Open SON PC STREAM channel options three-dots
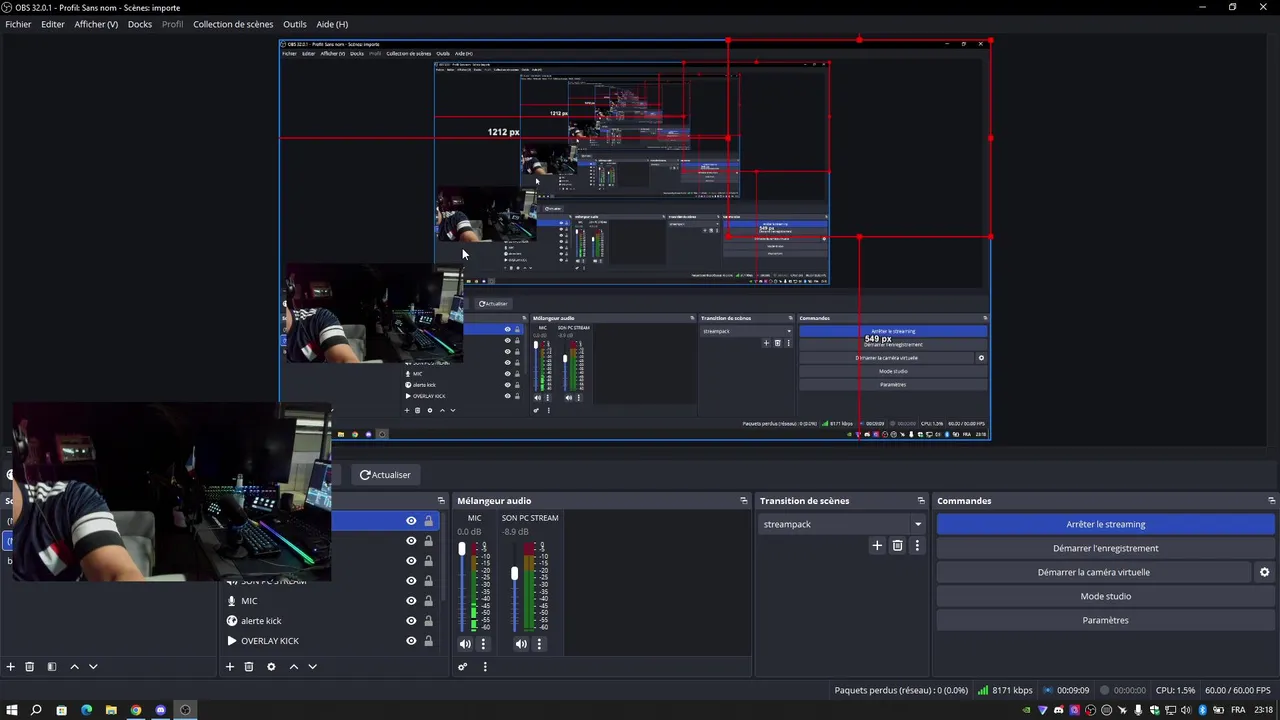Viewport: 1280px width, 720px height. coord(539,644)
